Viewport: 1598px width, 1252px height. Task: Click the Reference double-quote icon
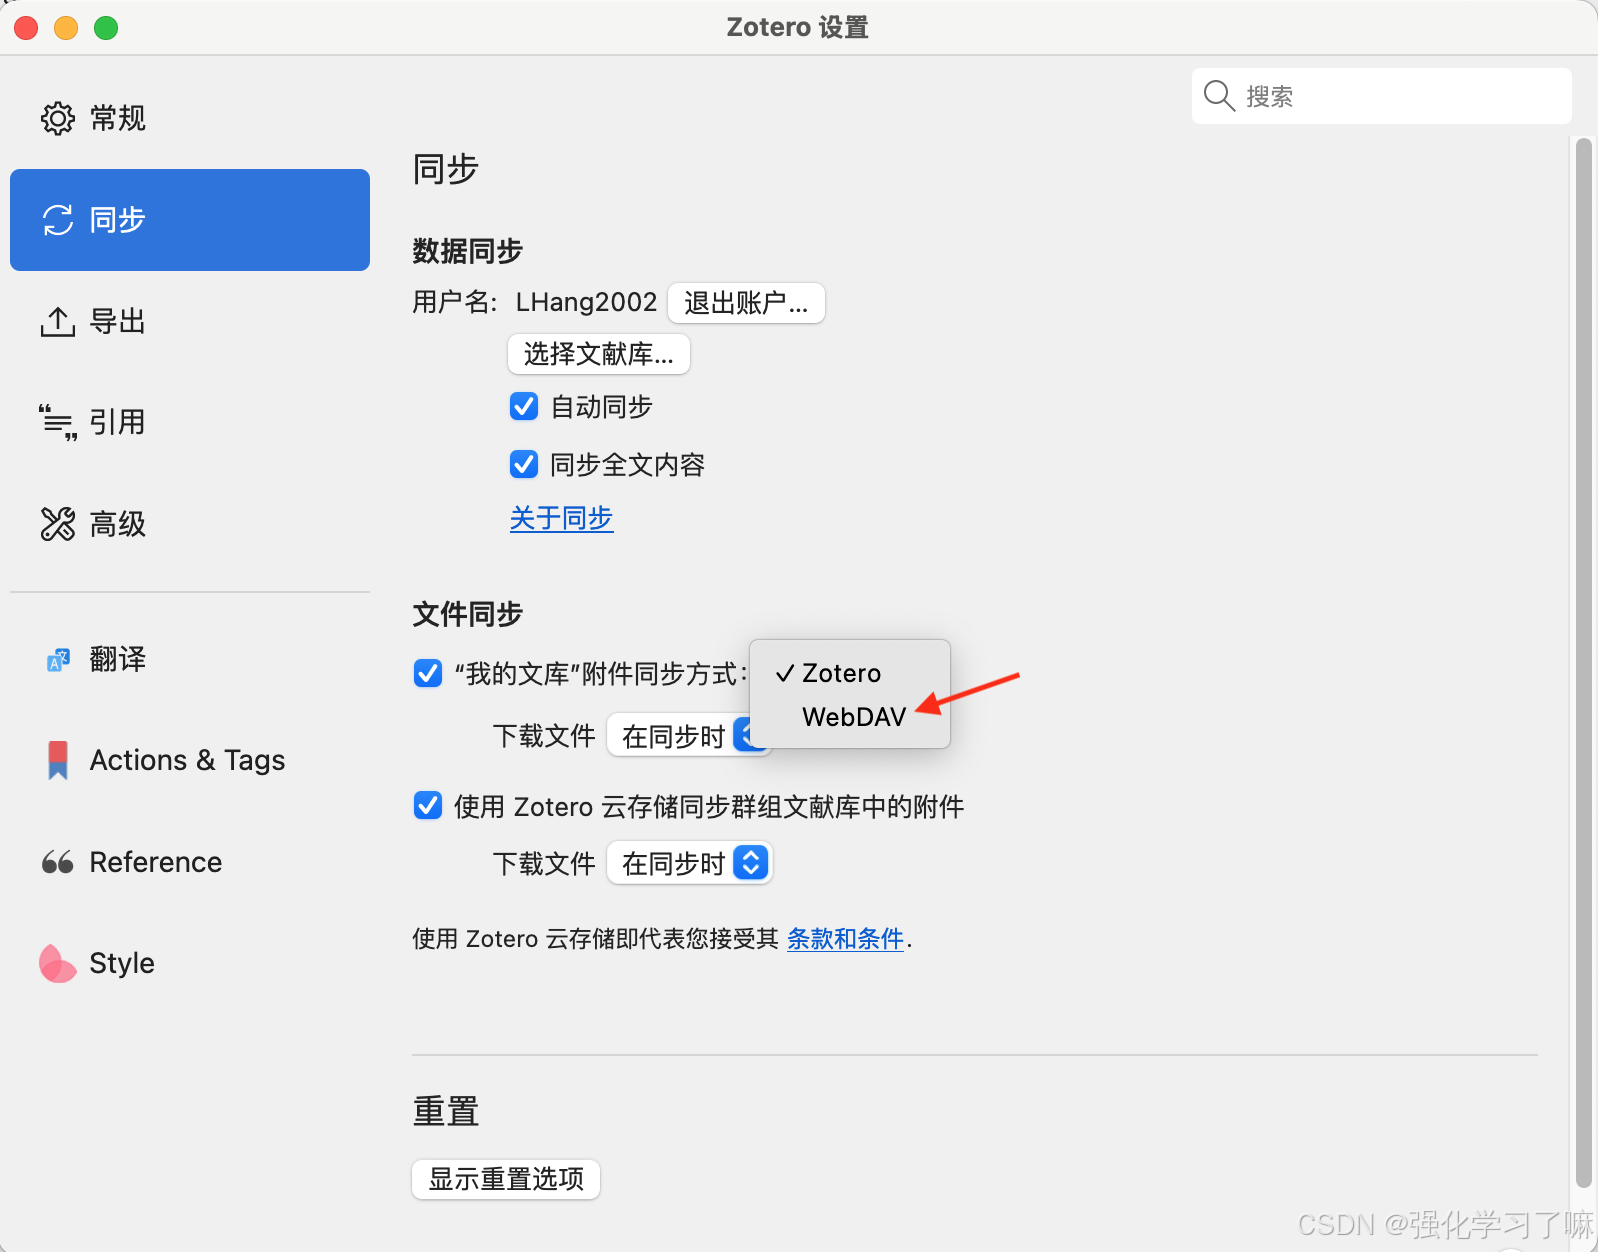58,862
